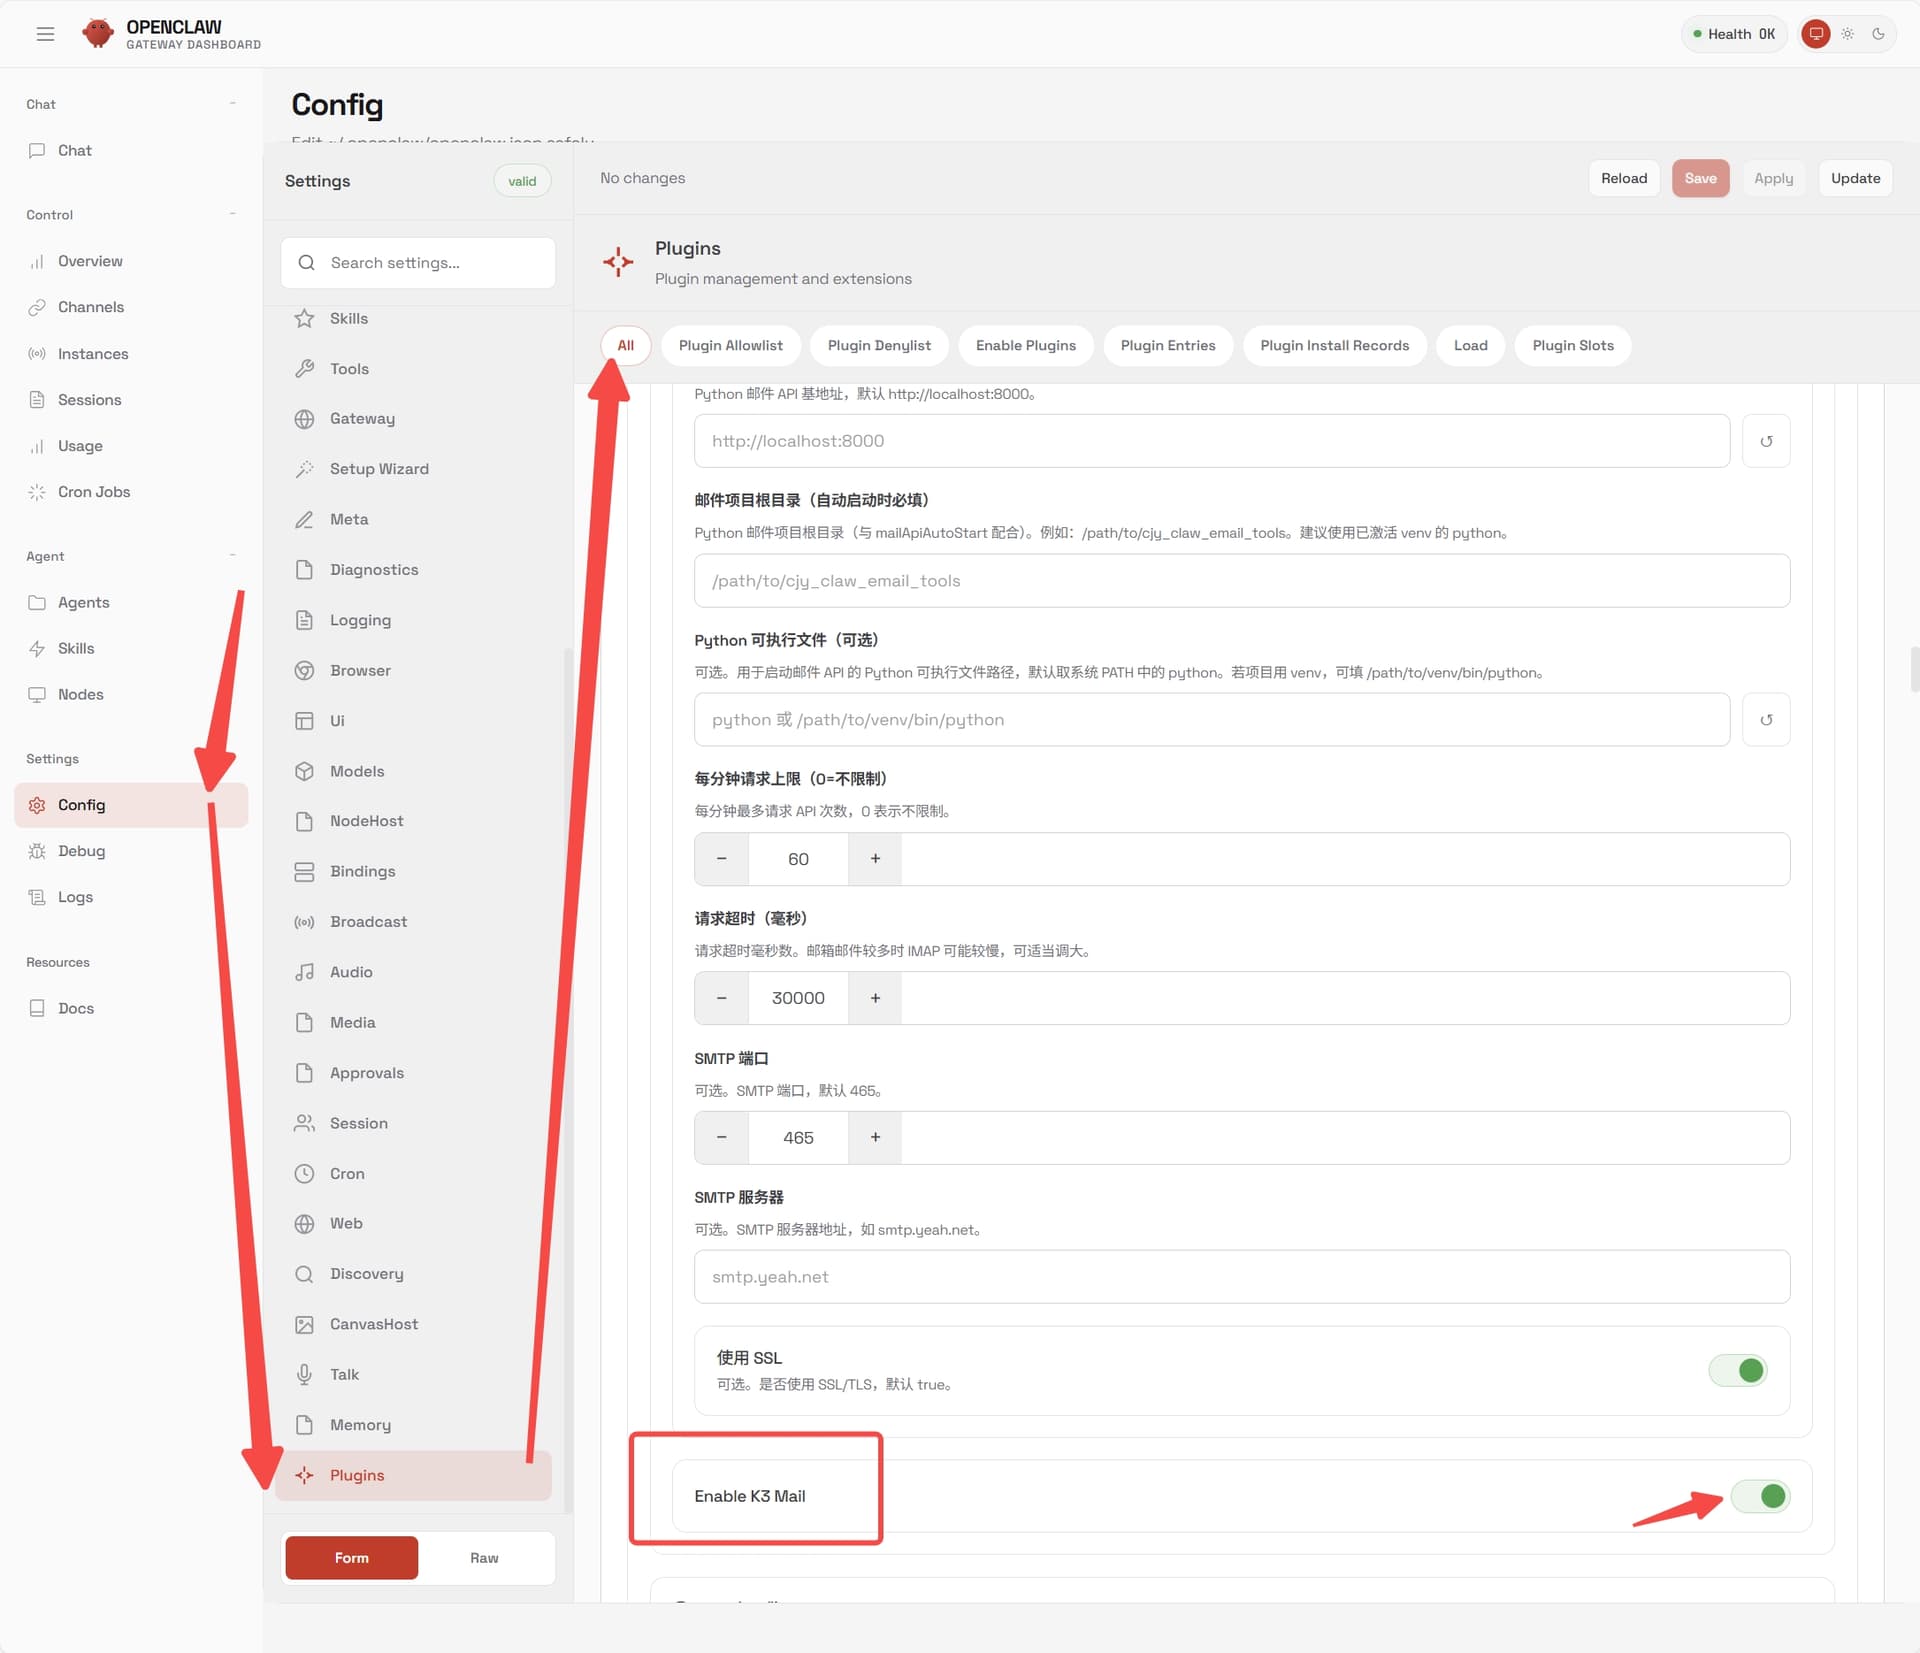Click the Search settings input field

coord(418,263)
